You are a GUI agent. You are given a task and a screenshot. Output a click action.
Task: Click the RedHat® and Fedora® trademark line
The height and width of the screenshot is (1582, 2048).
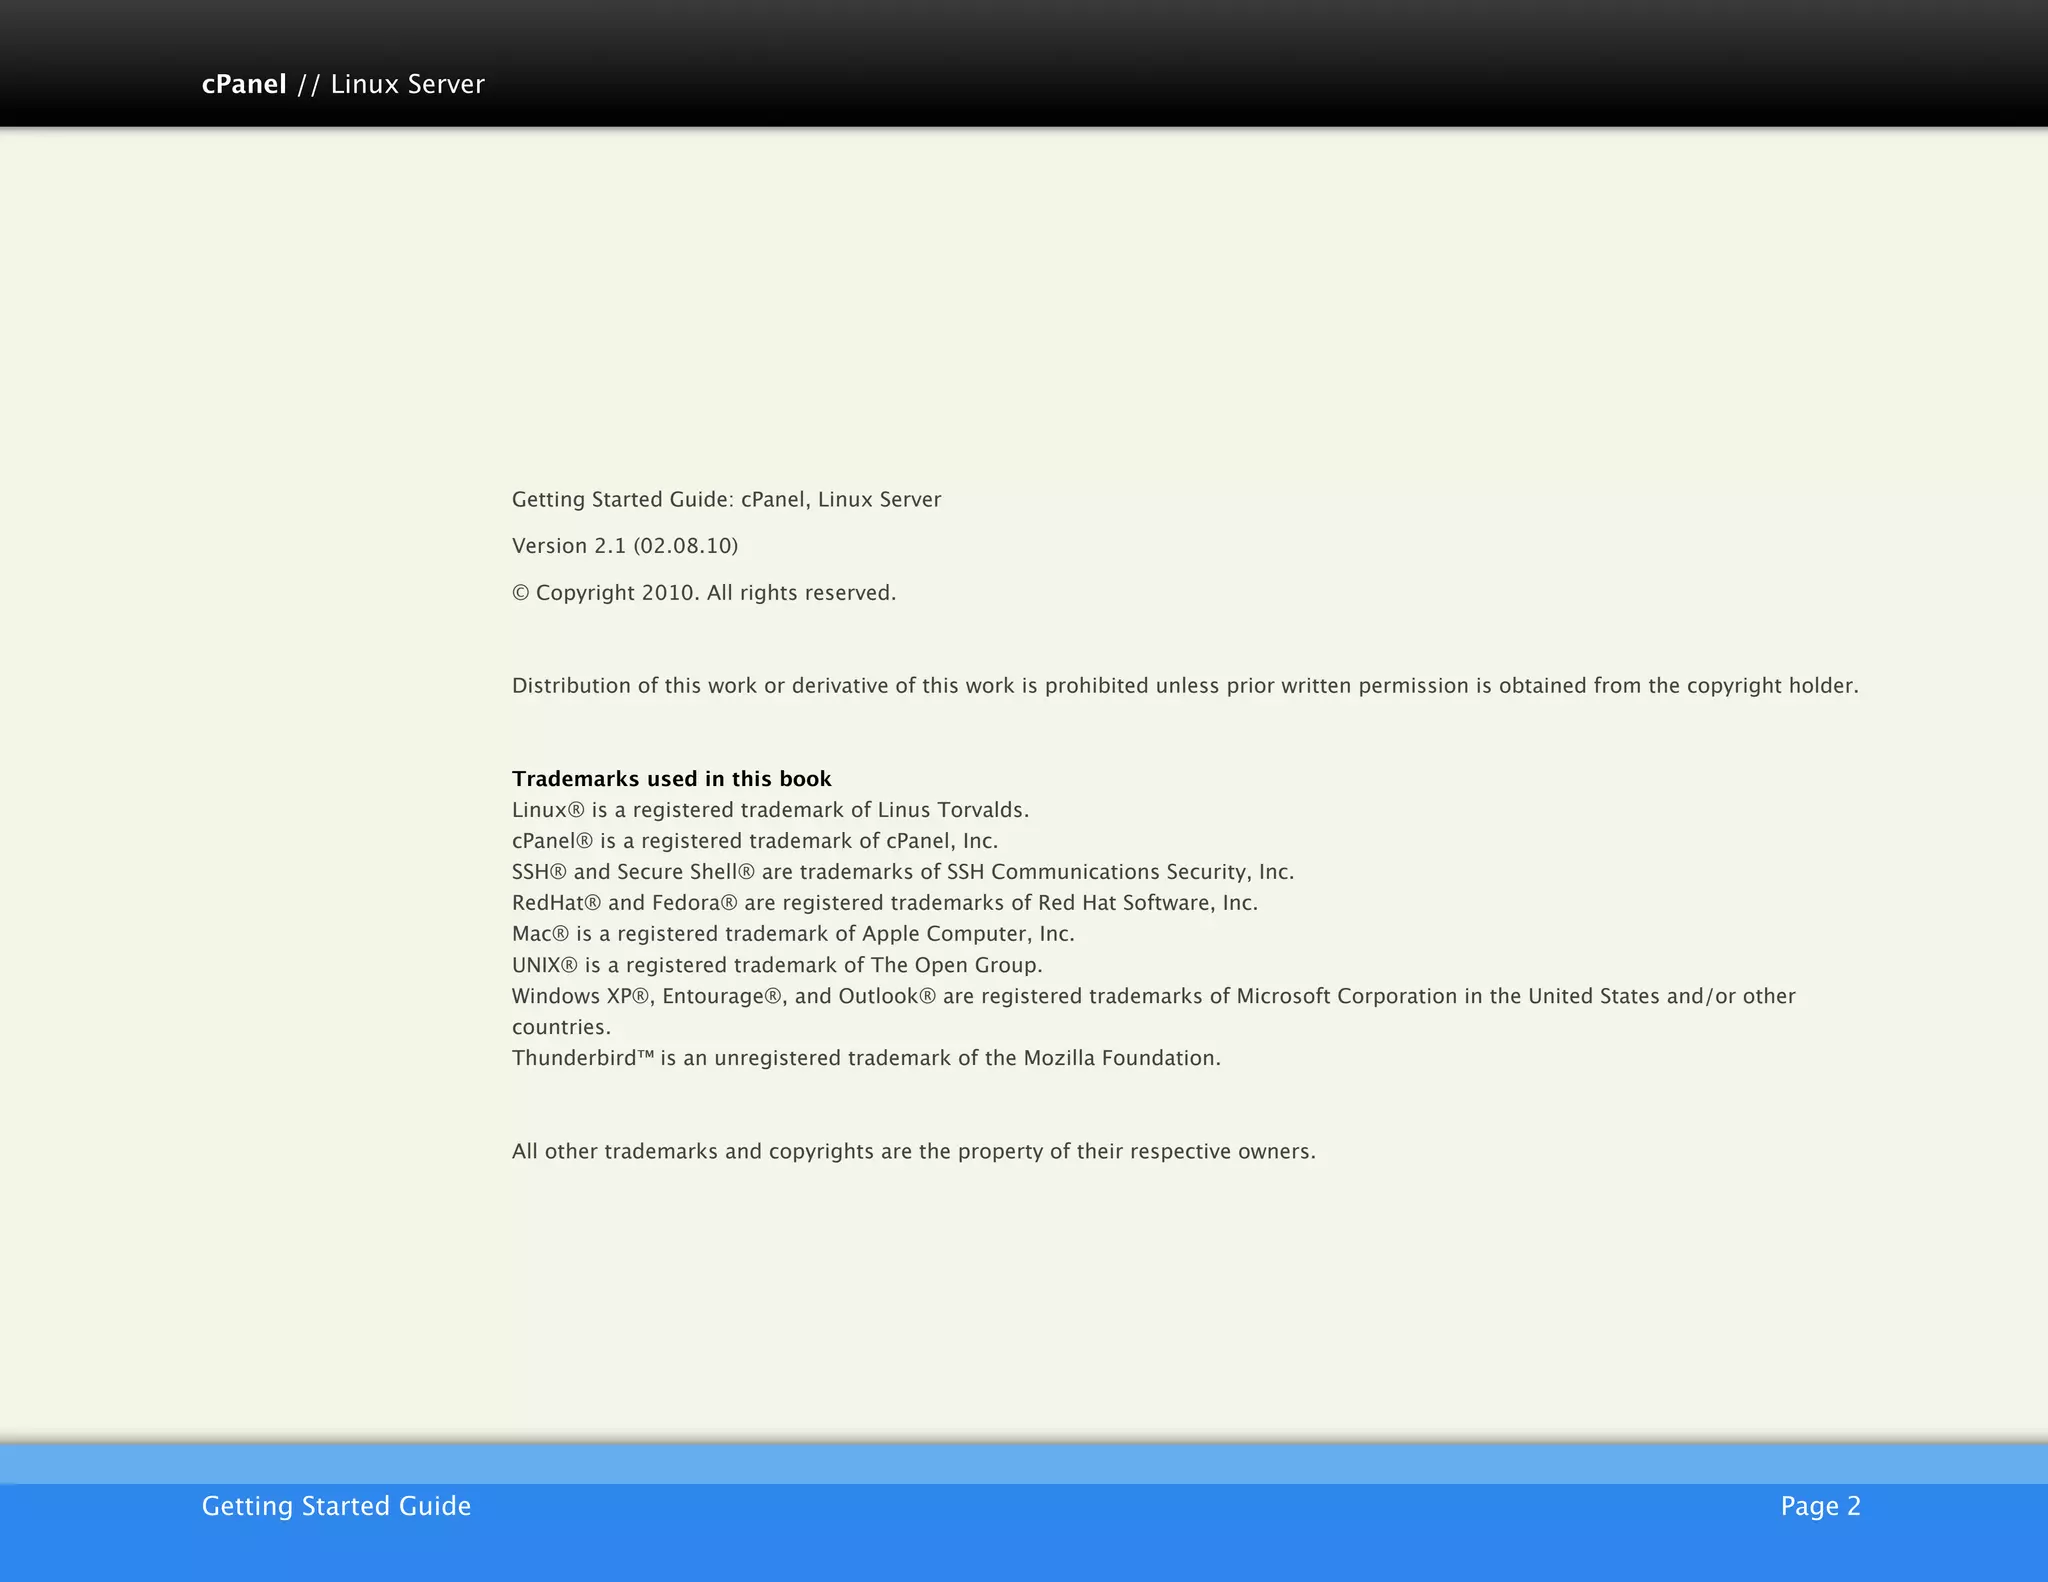pos(885,903)
